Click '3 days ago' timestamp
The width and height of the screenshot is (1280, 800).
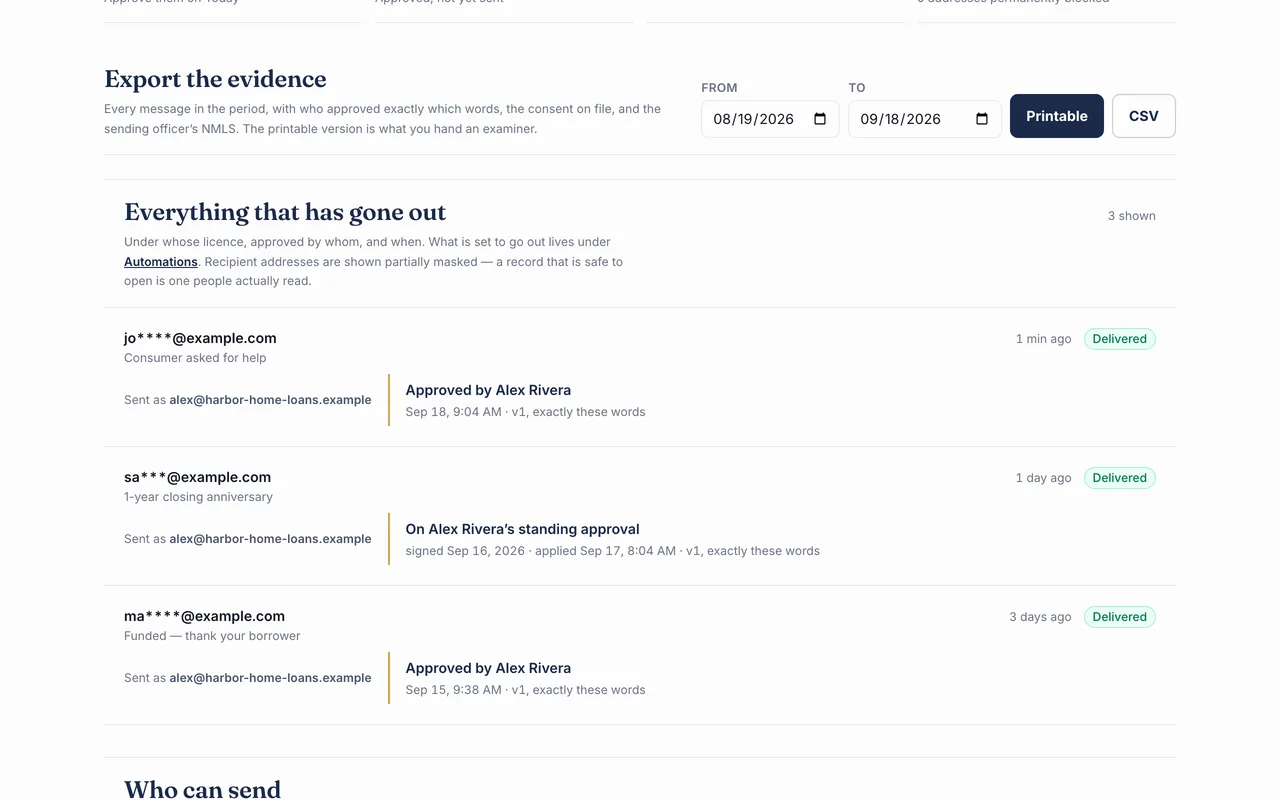tap(1040, 617)
